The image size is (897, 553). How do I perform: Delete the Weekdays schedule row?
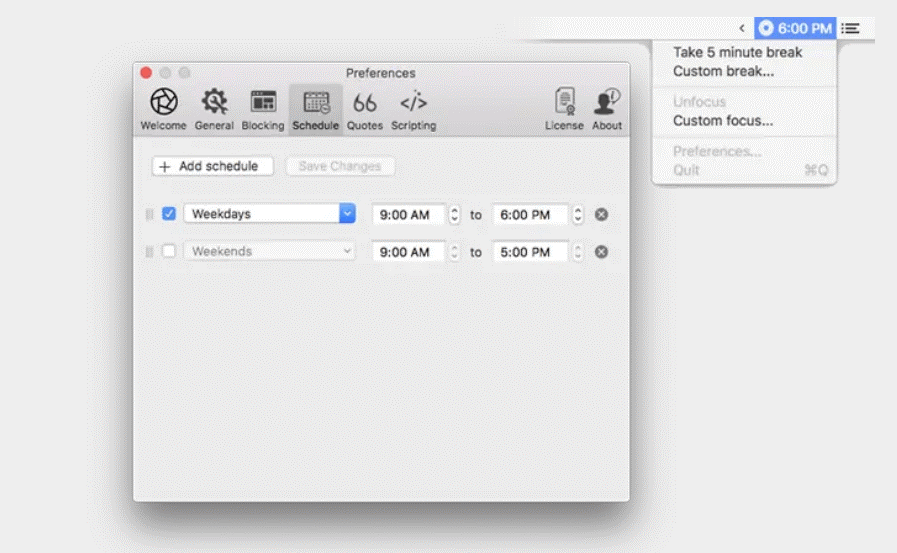pyautogui.click(x=601, y=214)
